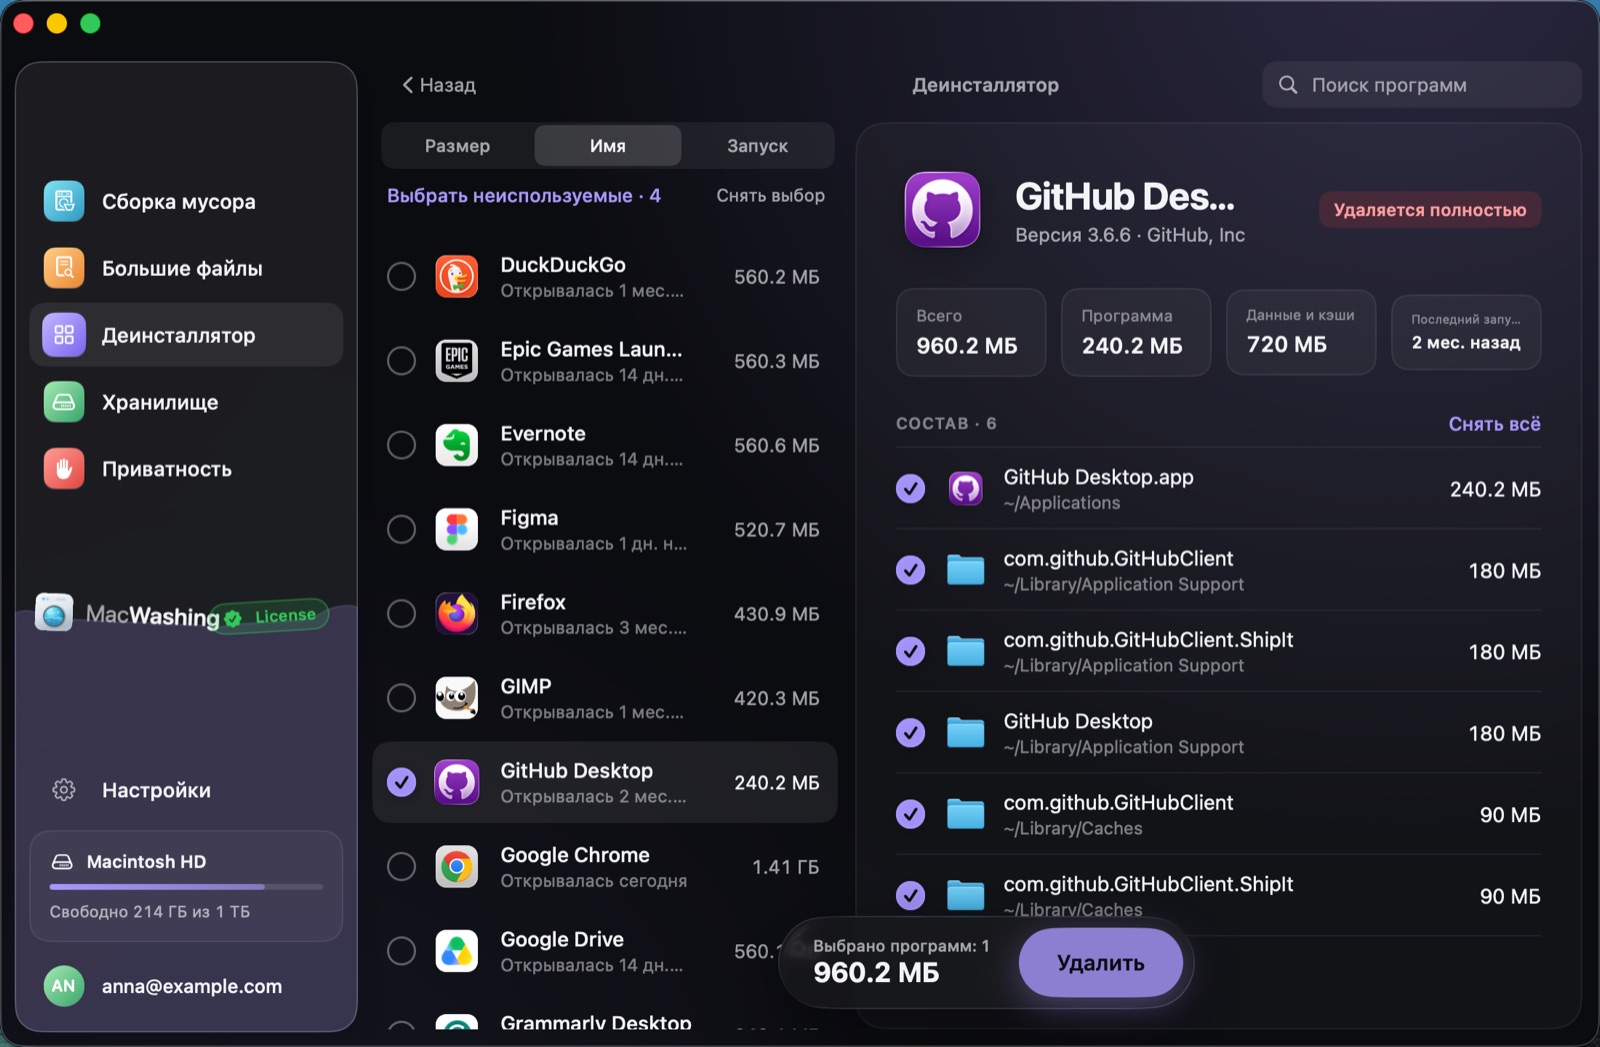
Task: Open Большие файлы section icon
Action: (64, 268)
